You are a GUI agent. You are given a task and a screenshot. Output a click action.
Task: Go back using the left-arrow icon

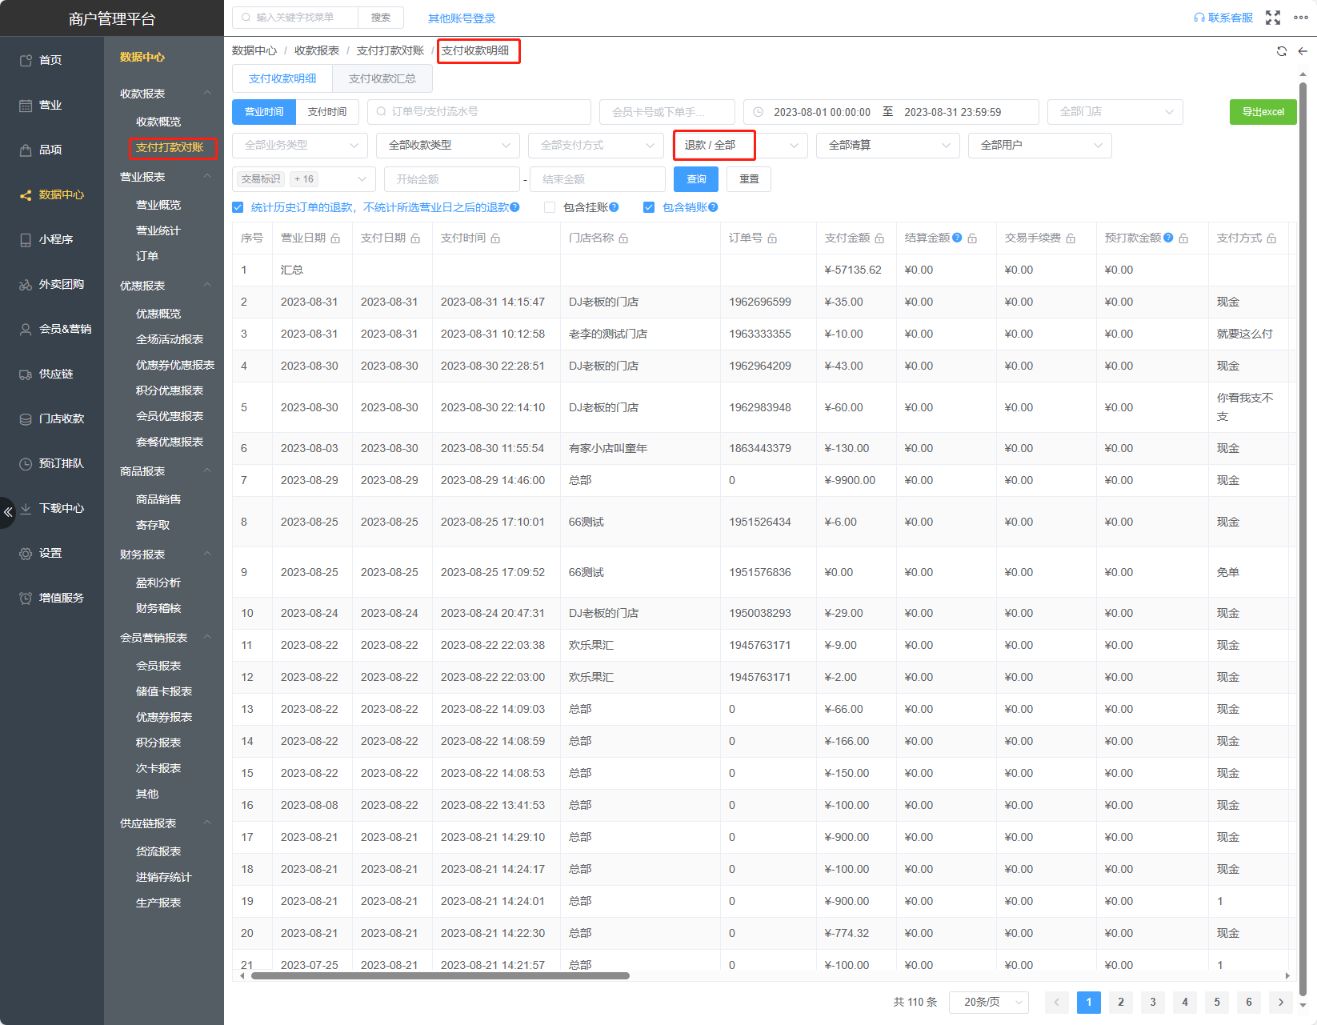1302,51
